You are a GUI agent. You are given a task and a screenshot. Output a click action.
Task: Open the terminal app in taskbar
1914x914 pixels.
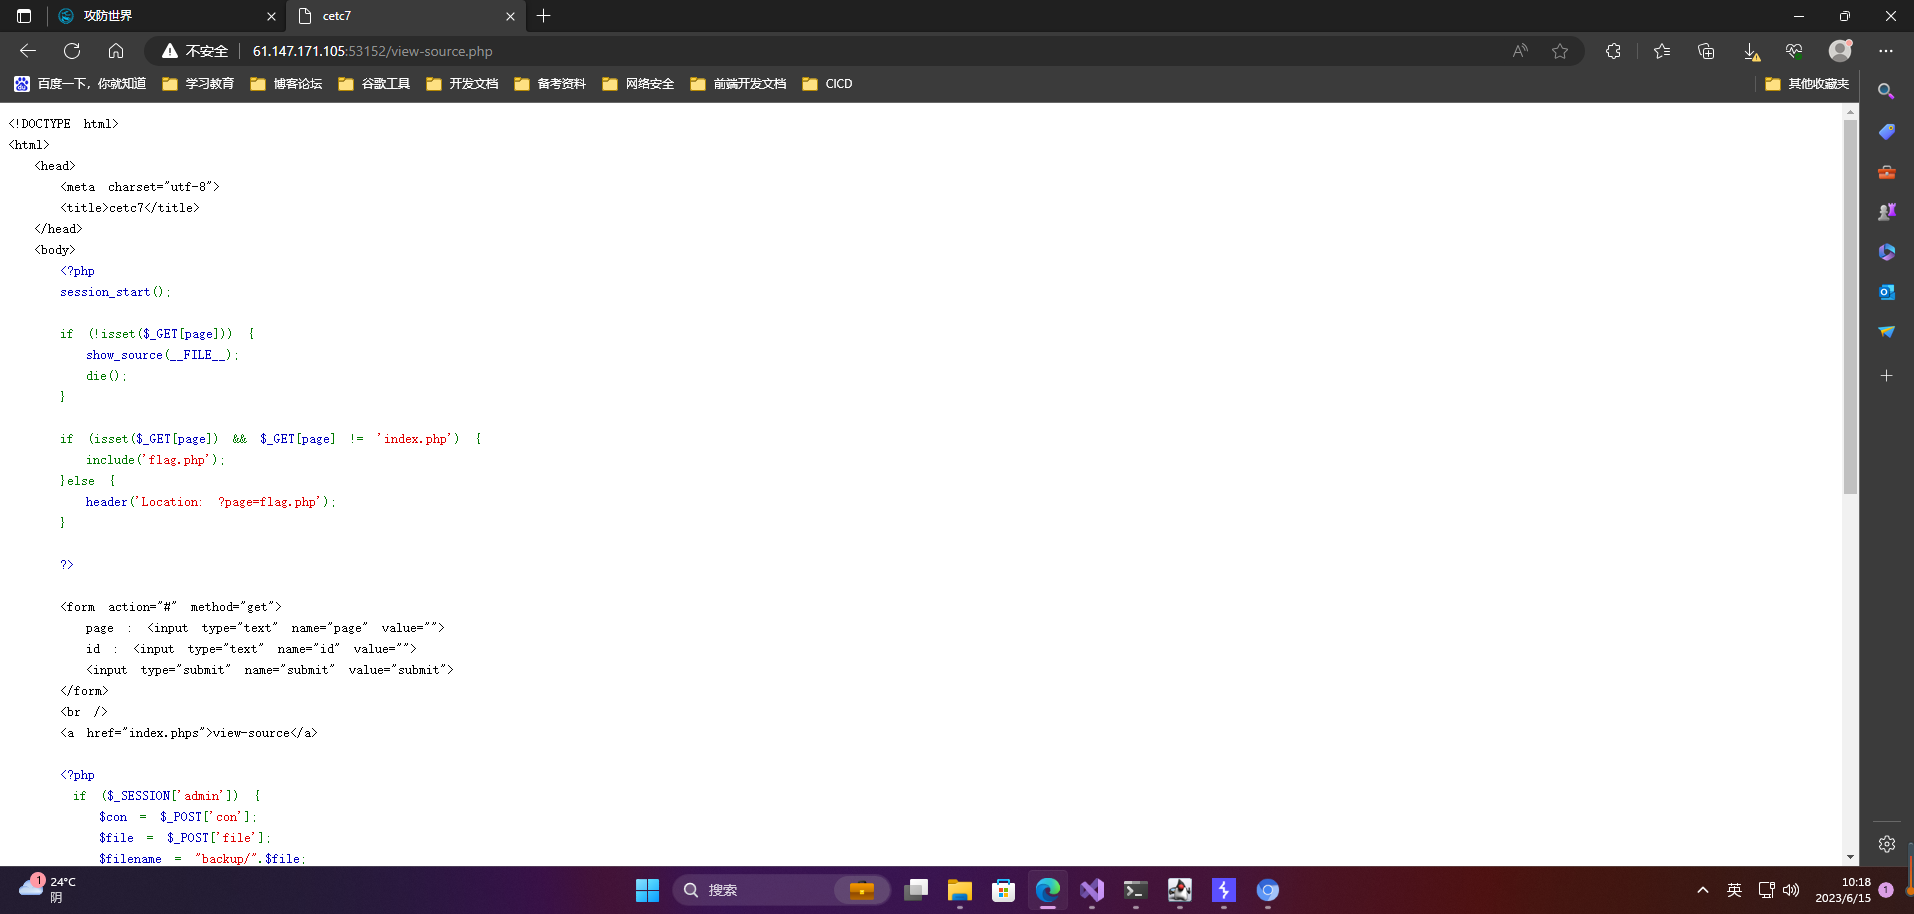point(1136,890)
